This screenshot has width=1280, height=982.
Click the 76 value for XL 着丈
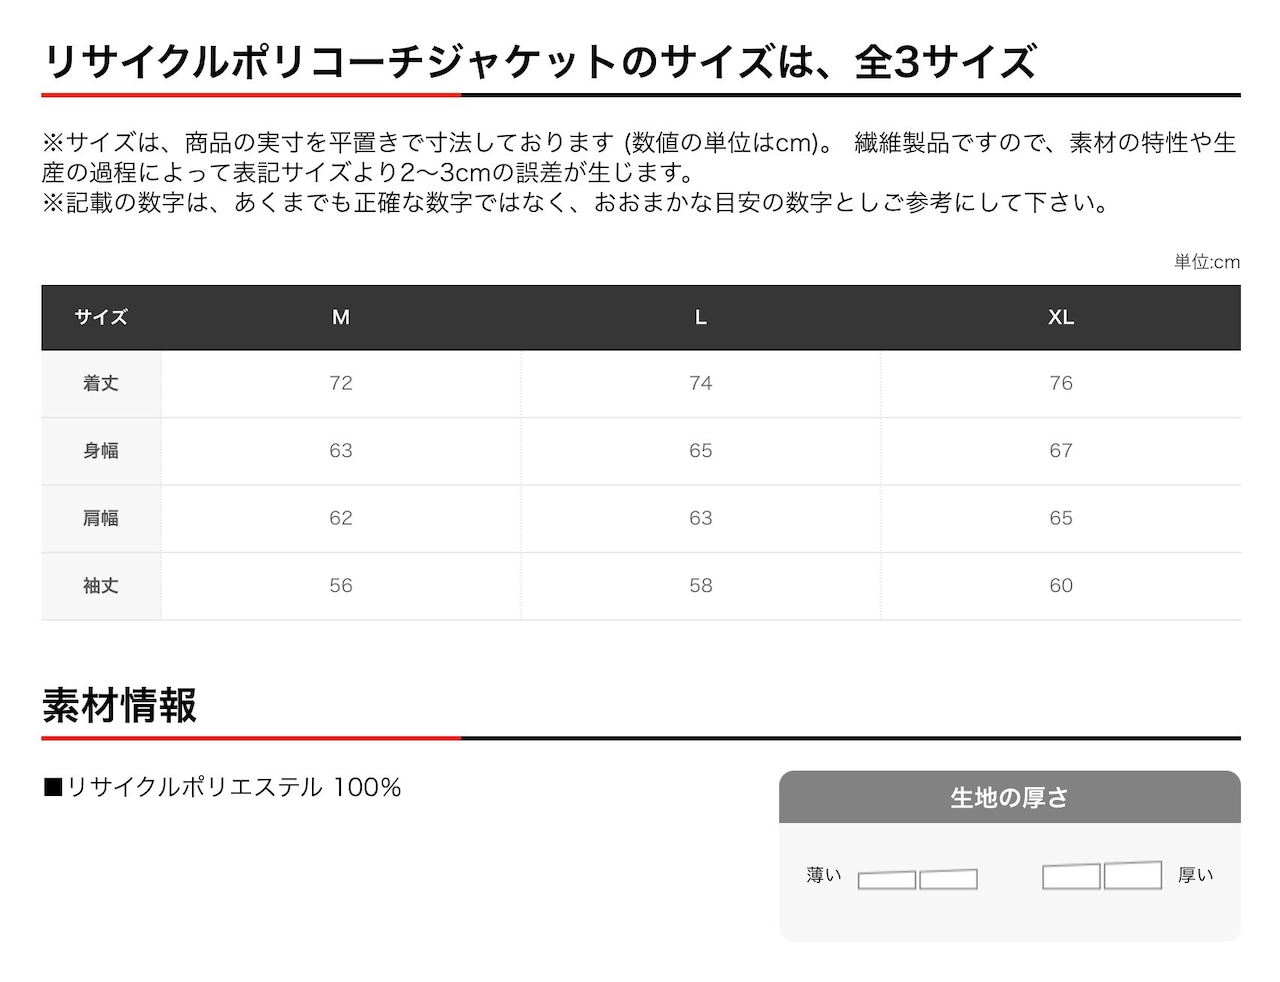(x=1060, y=383)
